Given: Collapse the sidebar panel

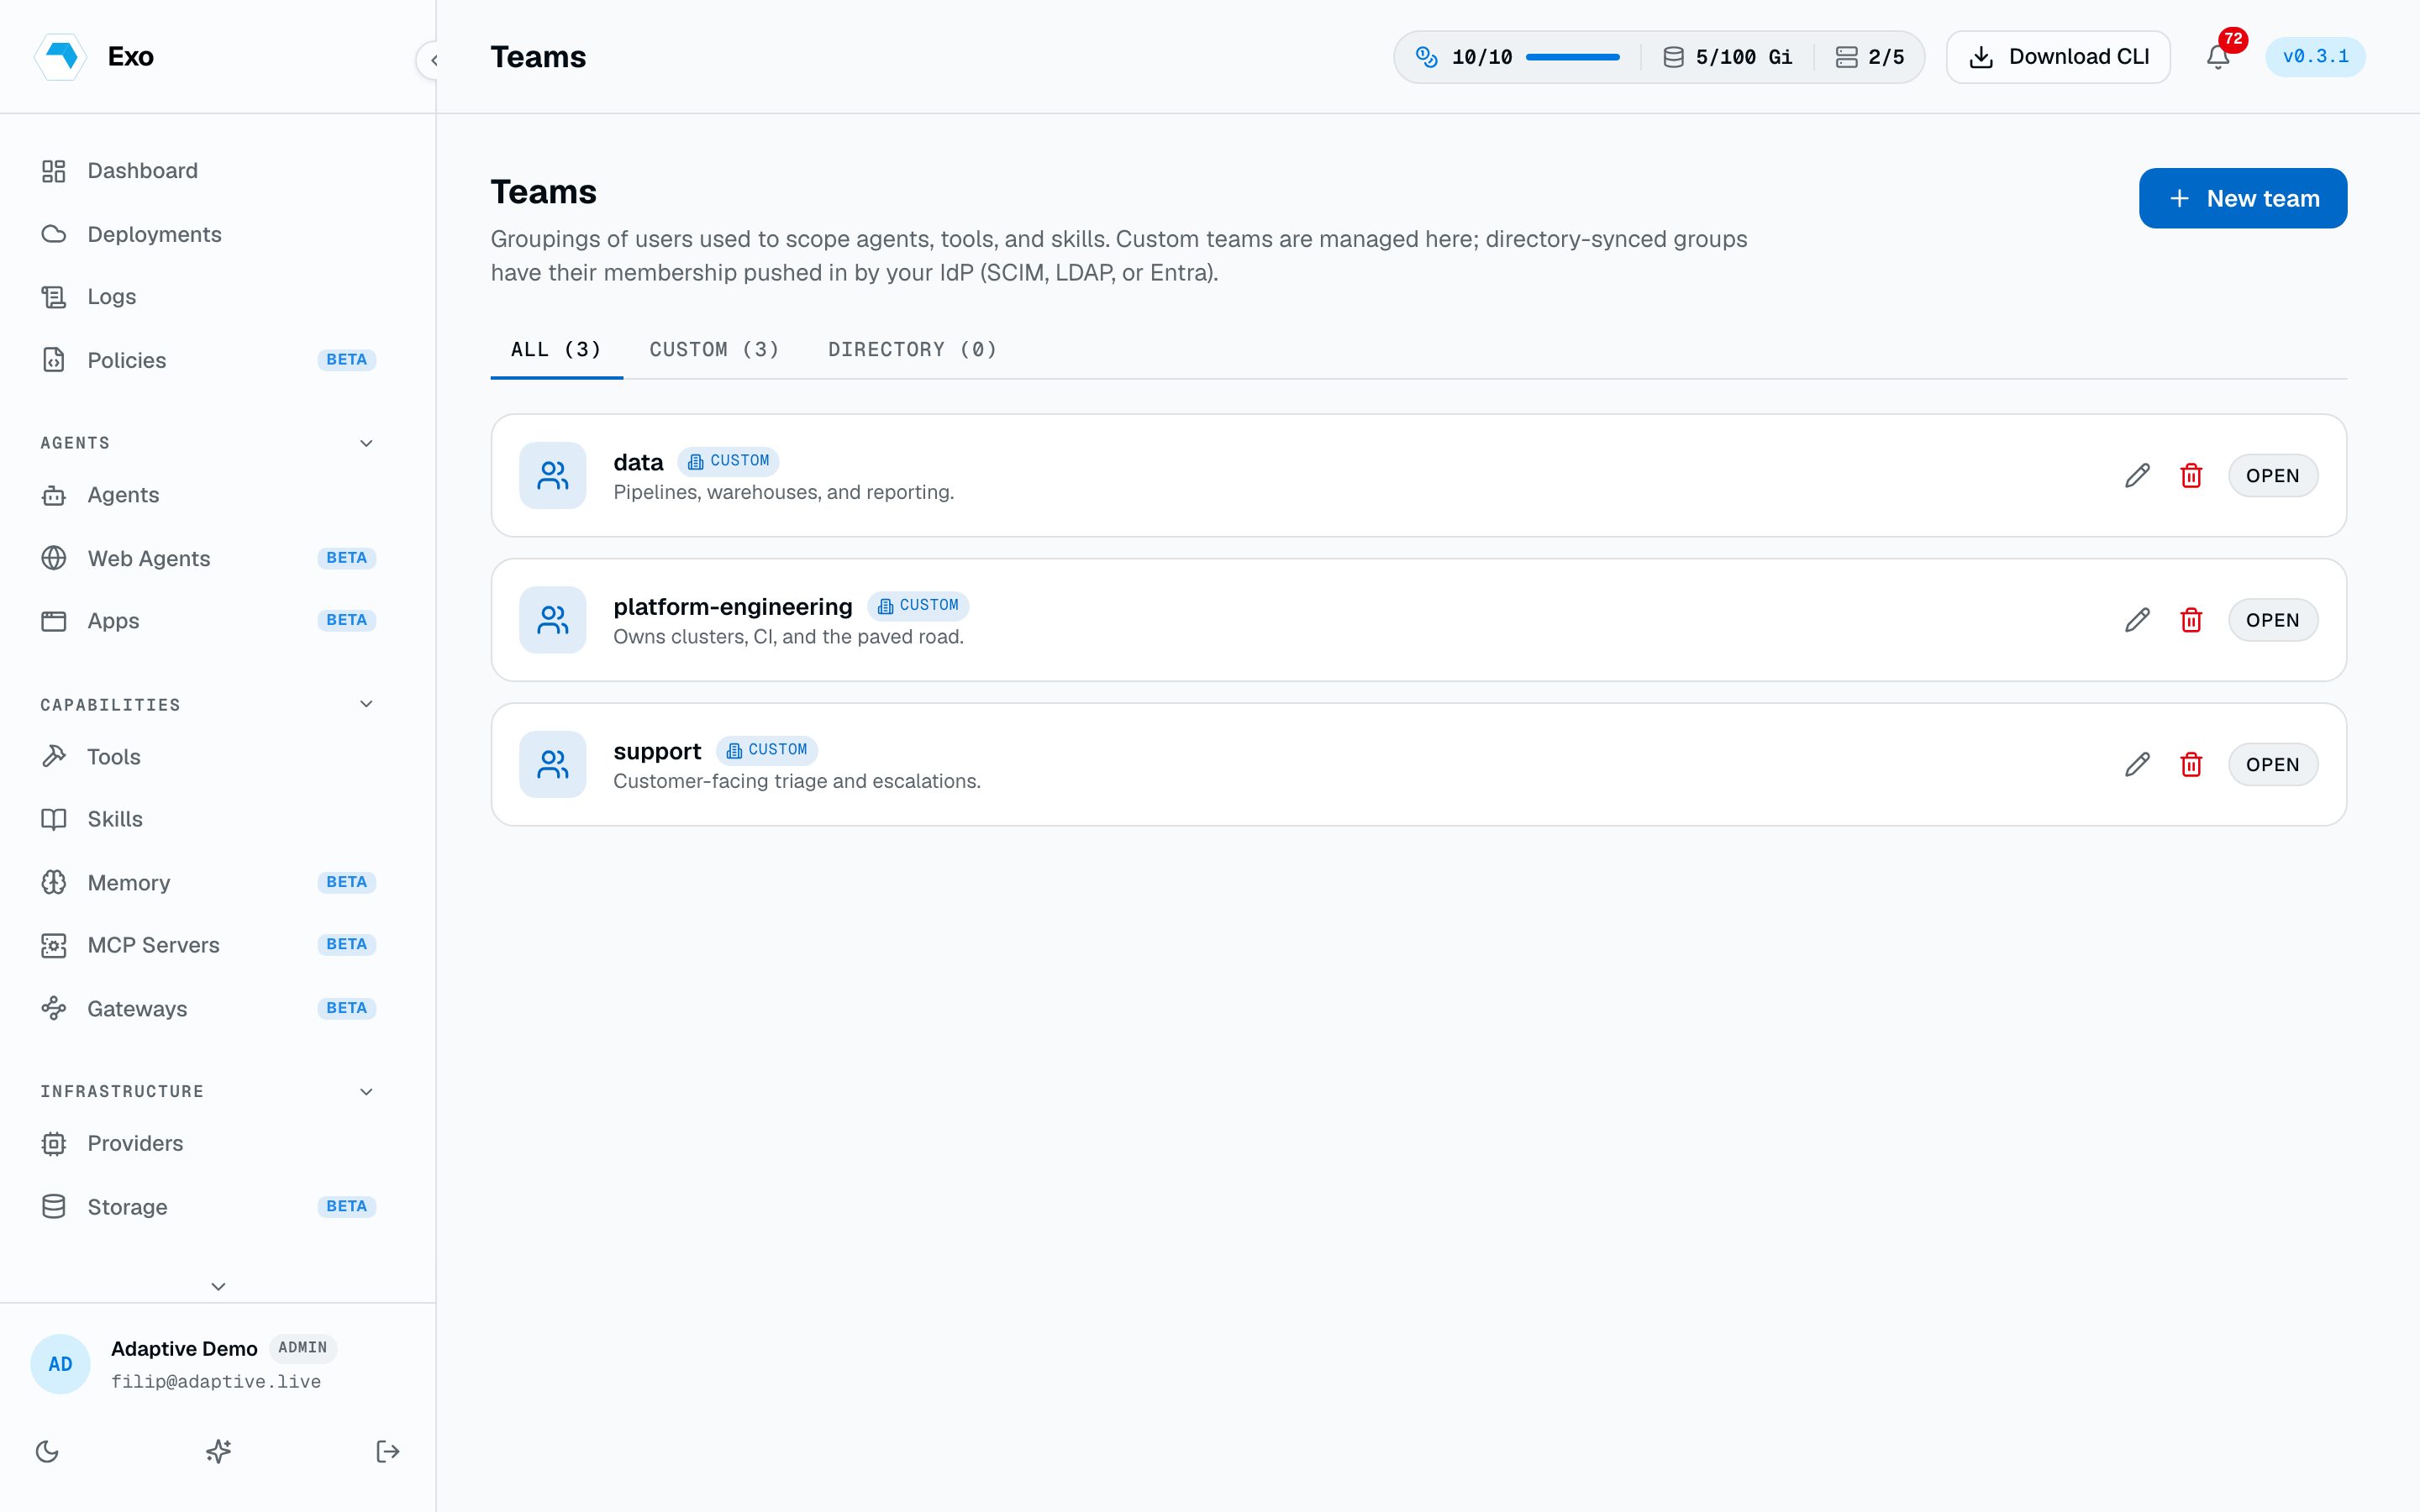Looking at the screenshot, I should (433, 60).
